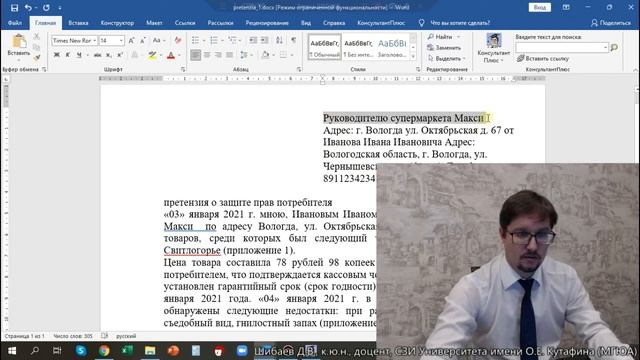Click the Заменить replace button
This screenshot has height=360, width=640.
[444, 48]
